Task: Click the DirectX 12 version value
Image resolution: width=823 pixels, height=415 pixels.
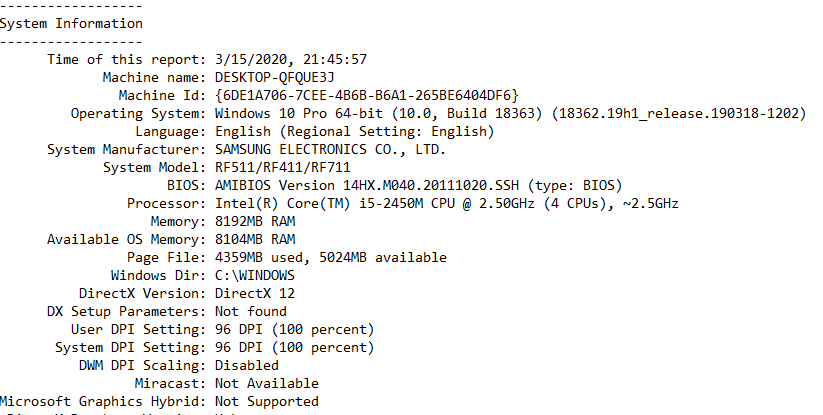Action: (255, 293)
